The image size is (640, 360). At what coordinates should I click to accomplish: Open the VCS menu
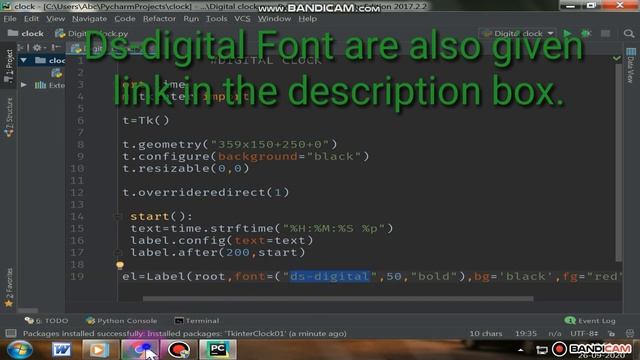click(242, 19)
